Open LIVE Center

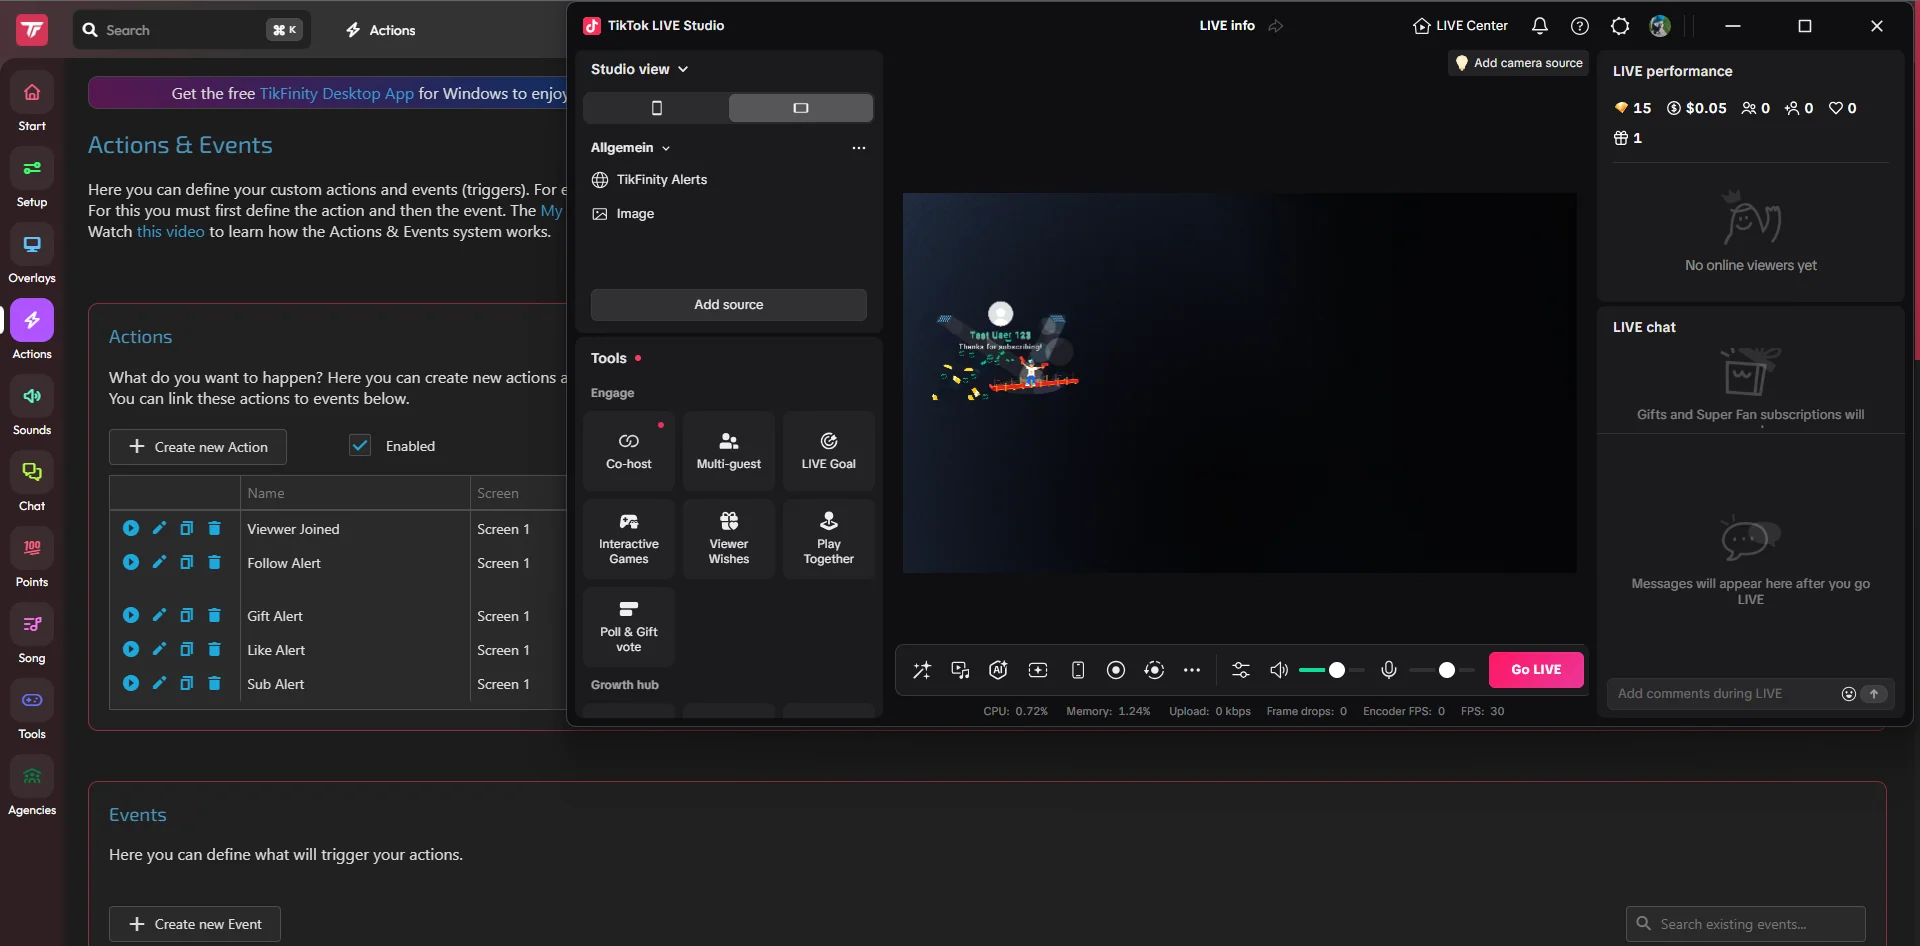click(x=1460, y=26)
